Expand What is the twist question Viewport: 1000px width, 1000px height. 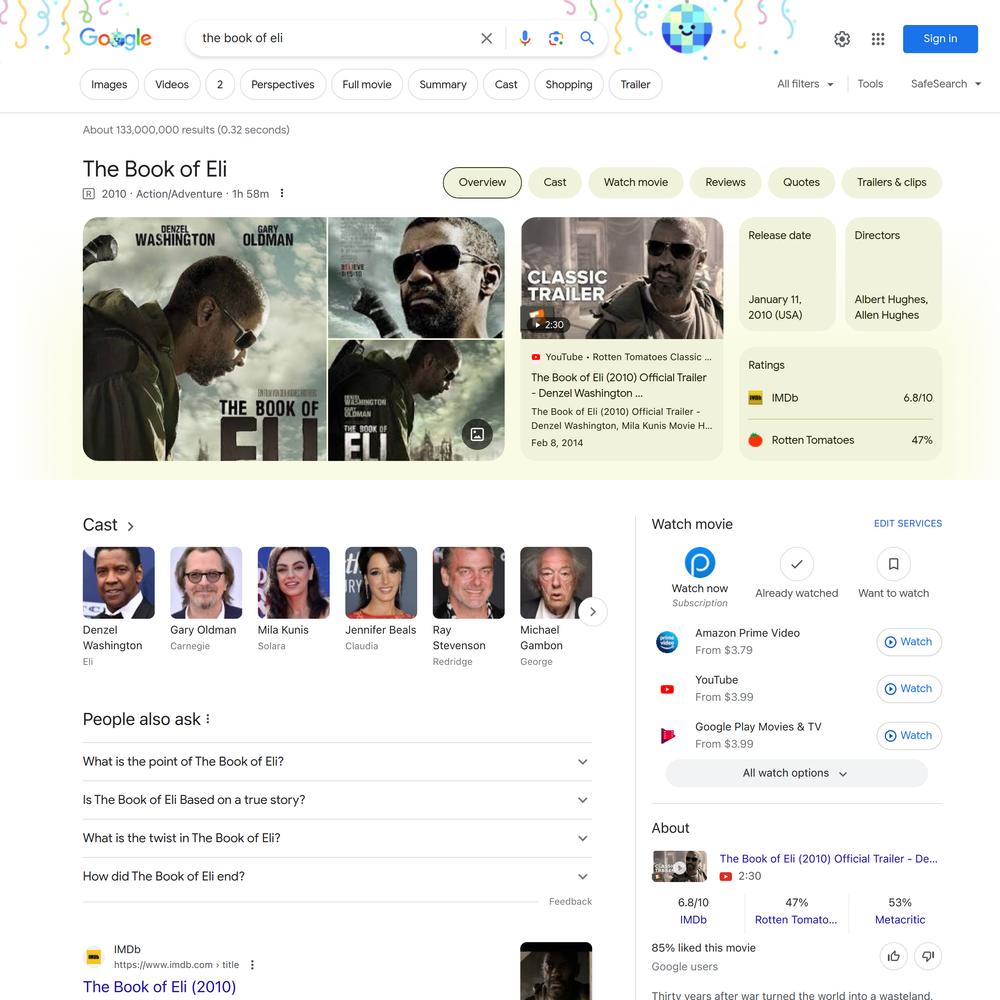click(337, 838)
